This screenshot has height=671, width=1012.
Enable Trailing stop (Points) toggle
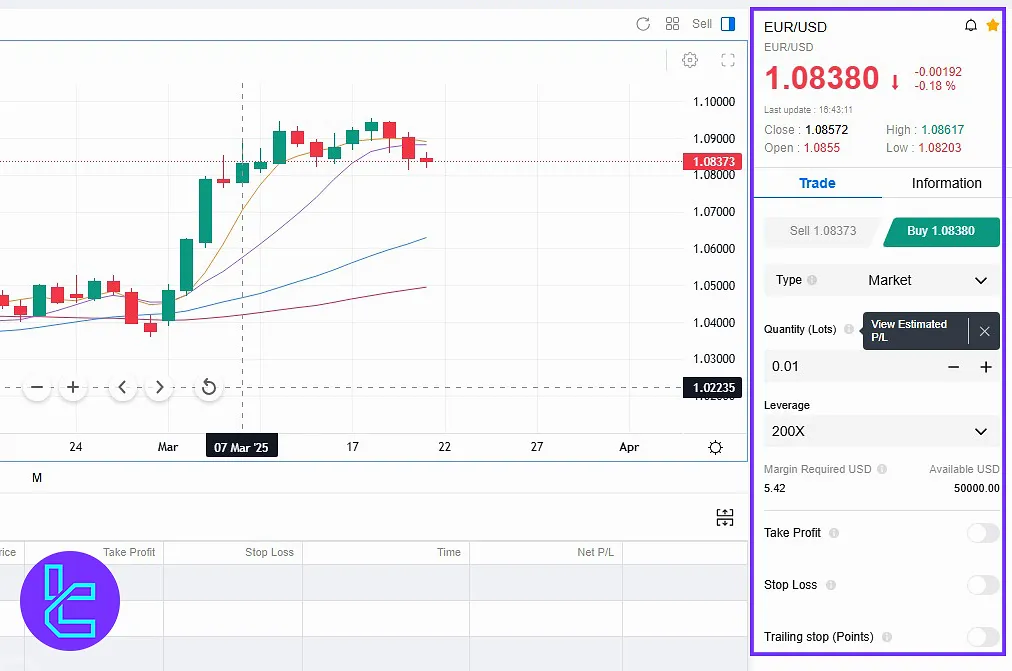(982, 637)
